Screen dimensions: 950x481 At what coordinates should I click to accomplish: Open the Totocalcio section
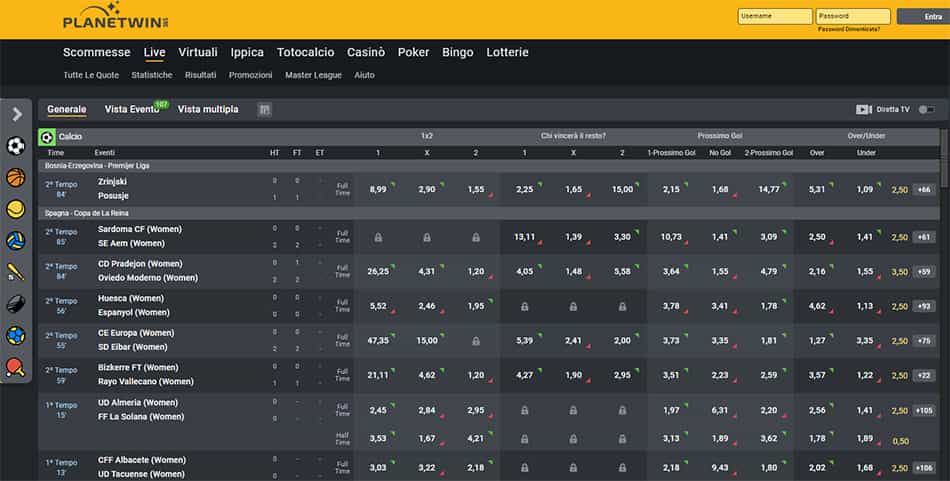tap(305, 53)
